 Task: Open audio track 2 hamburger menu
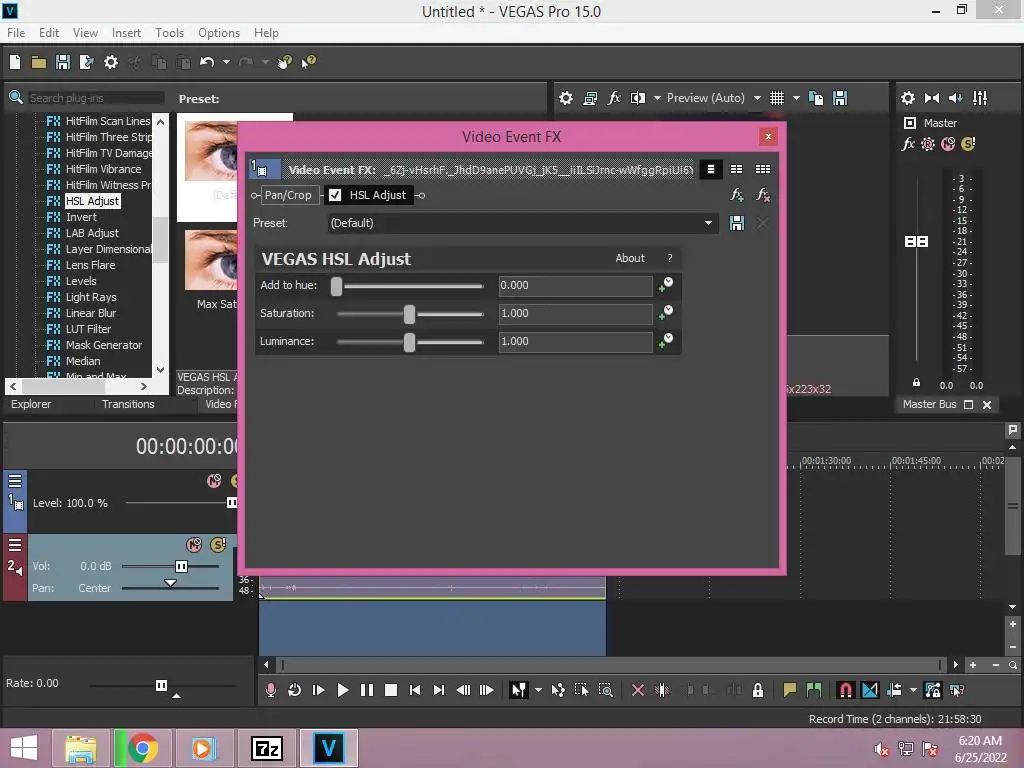15,545
